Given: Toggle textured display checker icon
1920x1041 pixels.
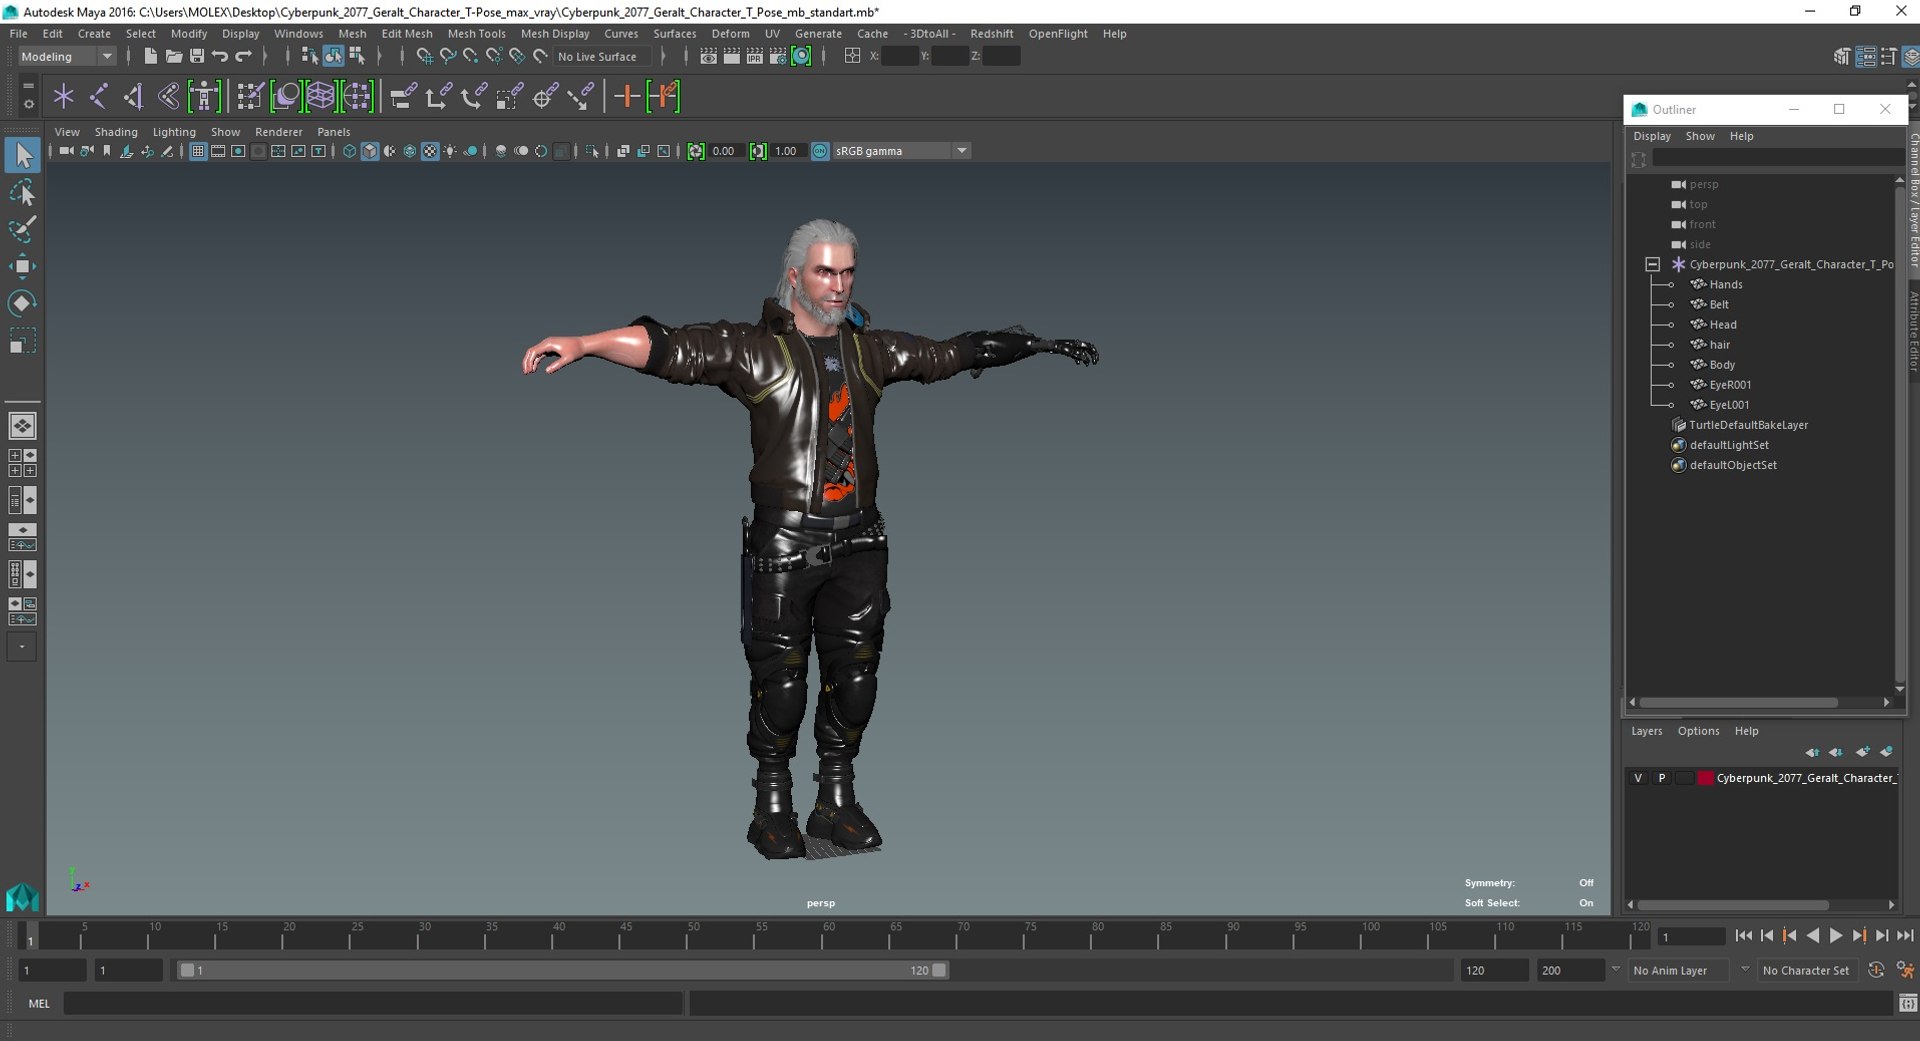Looking at the screenshot, I should pos(430,151).
